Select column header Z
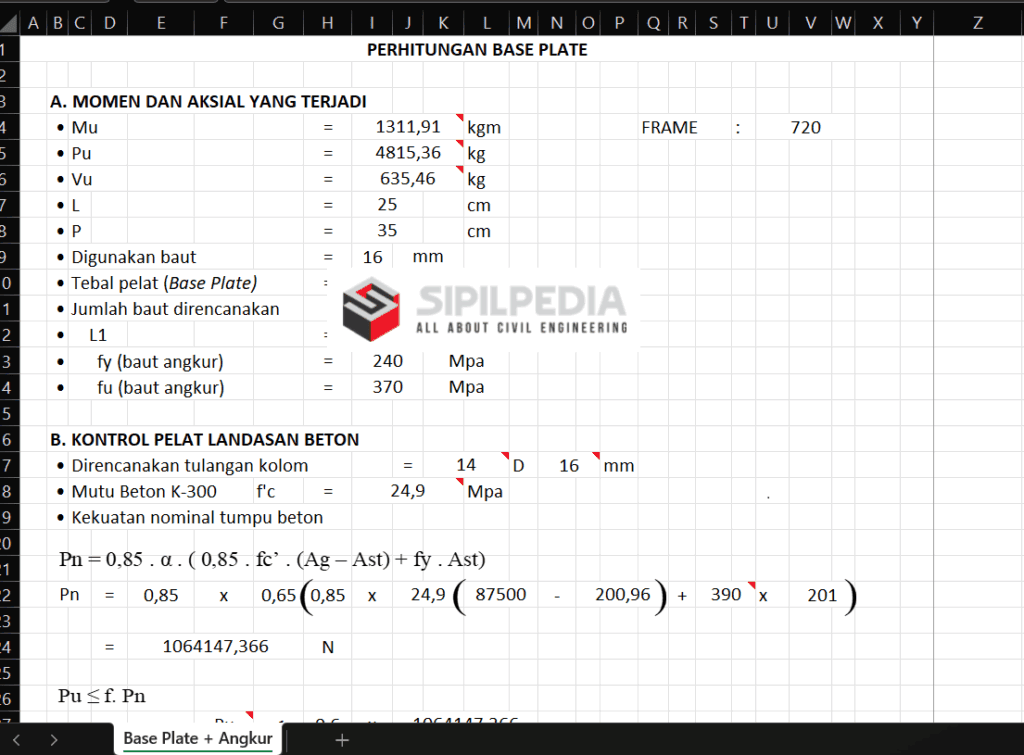Image resolution: width=1024 pixels, height=755 pixels. (x=978, y=21)
